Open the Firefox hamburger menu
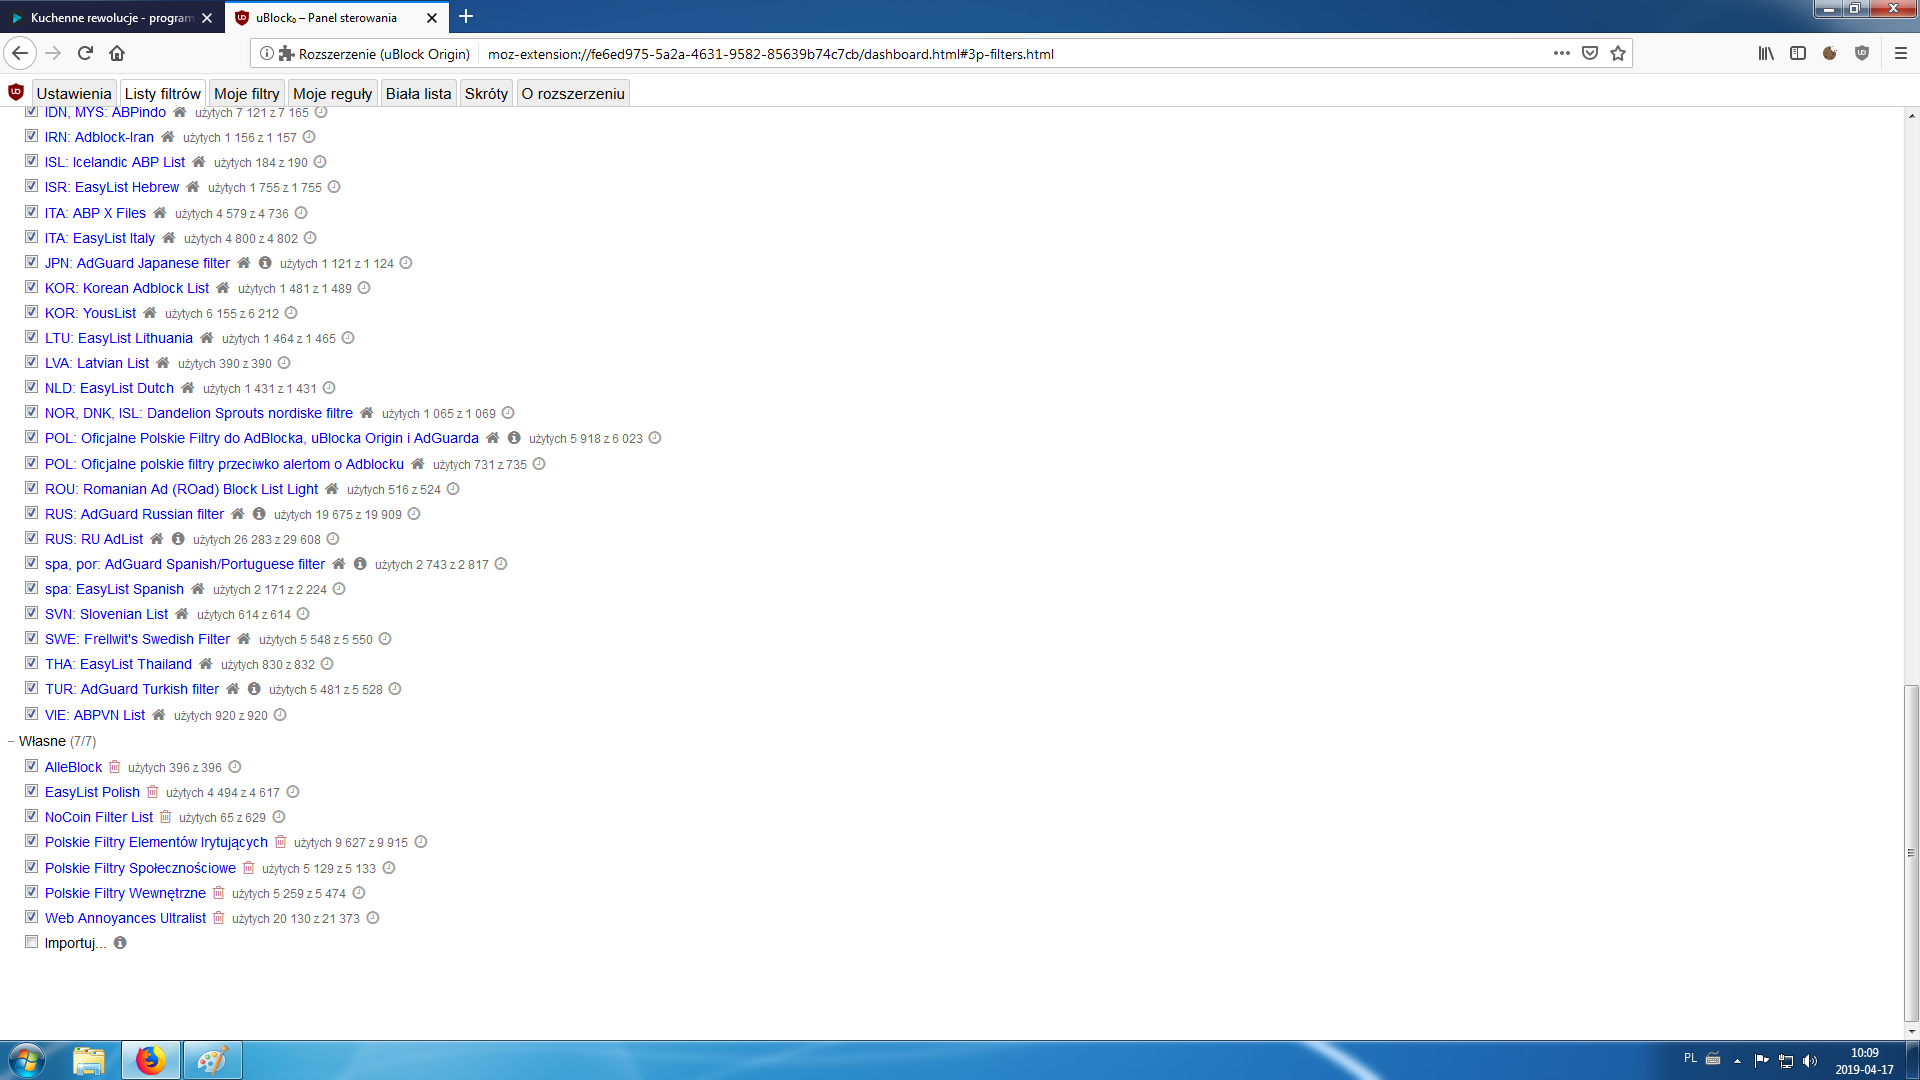 point(1899,53)
